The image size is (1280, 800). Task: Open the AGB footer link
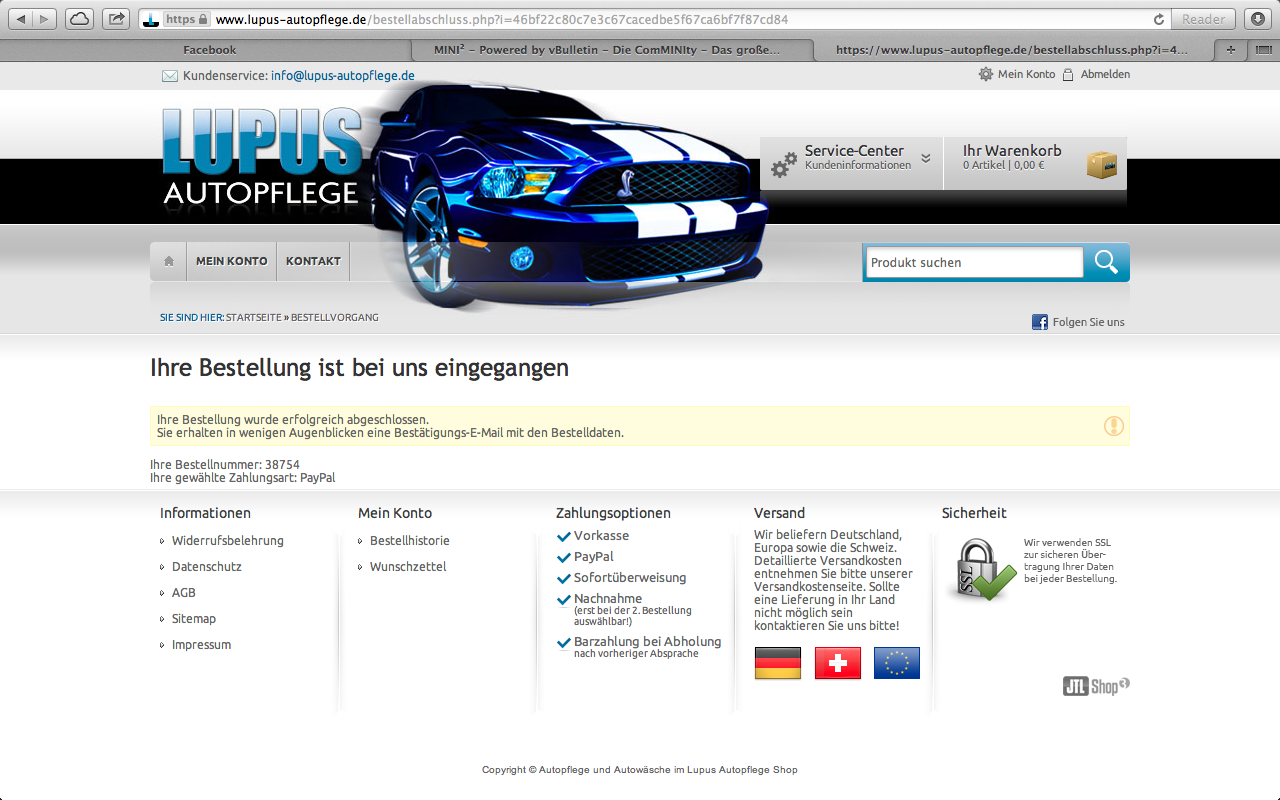pos(184,593)
